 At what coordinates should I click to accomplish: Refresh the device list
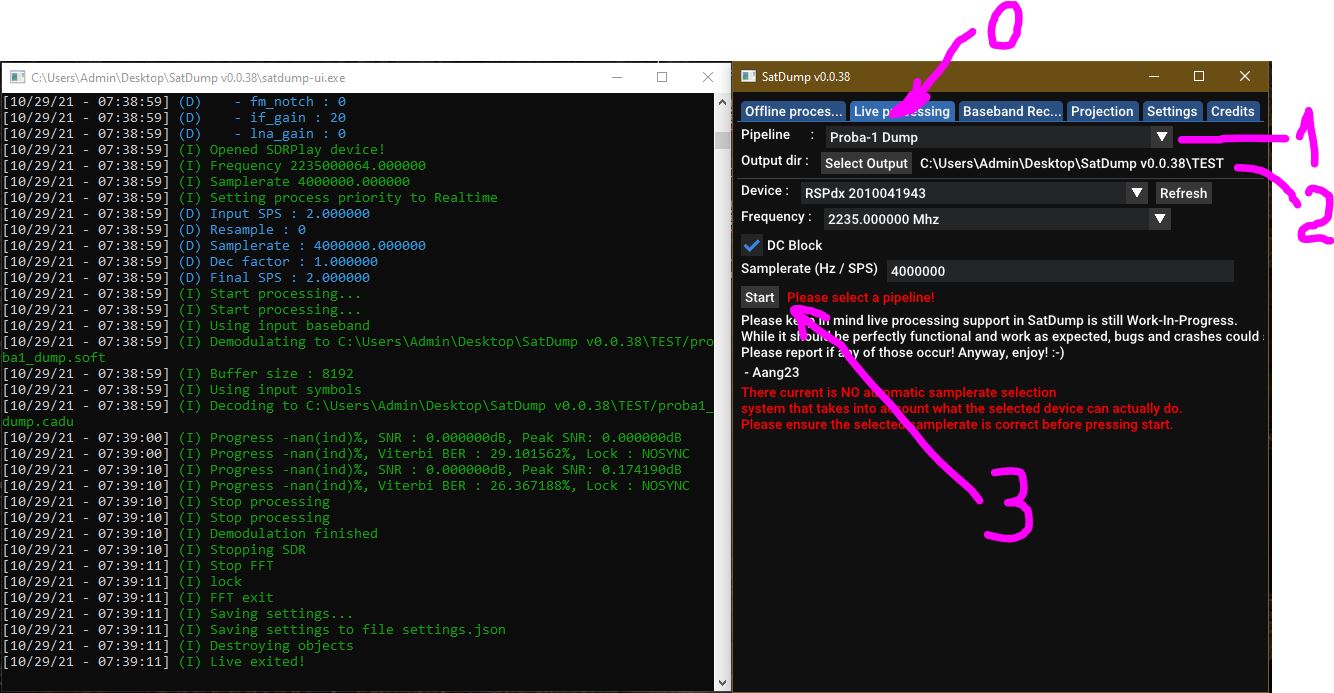[x=1183, y=193]
